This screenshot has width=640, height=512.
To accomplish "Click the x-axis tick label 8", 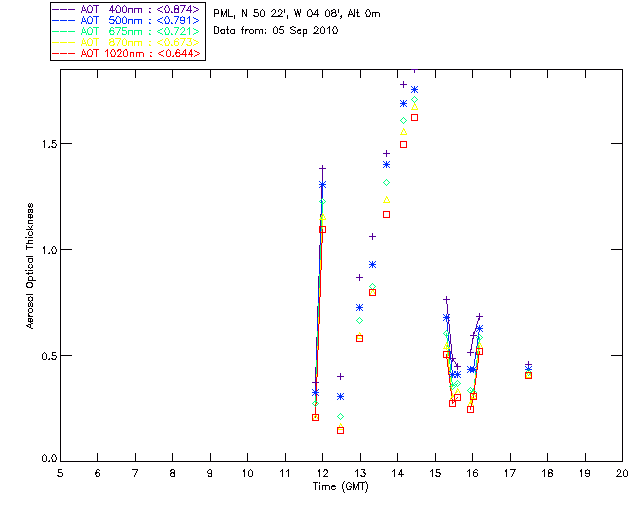I will [x=173, y=473].
